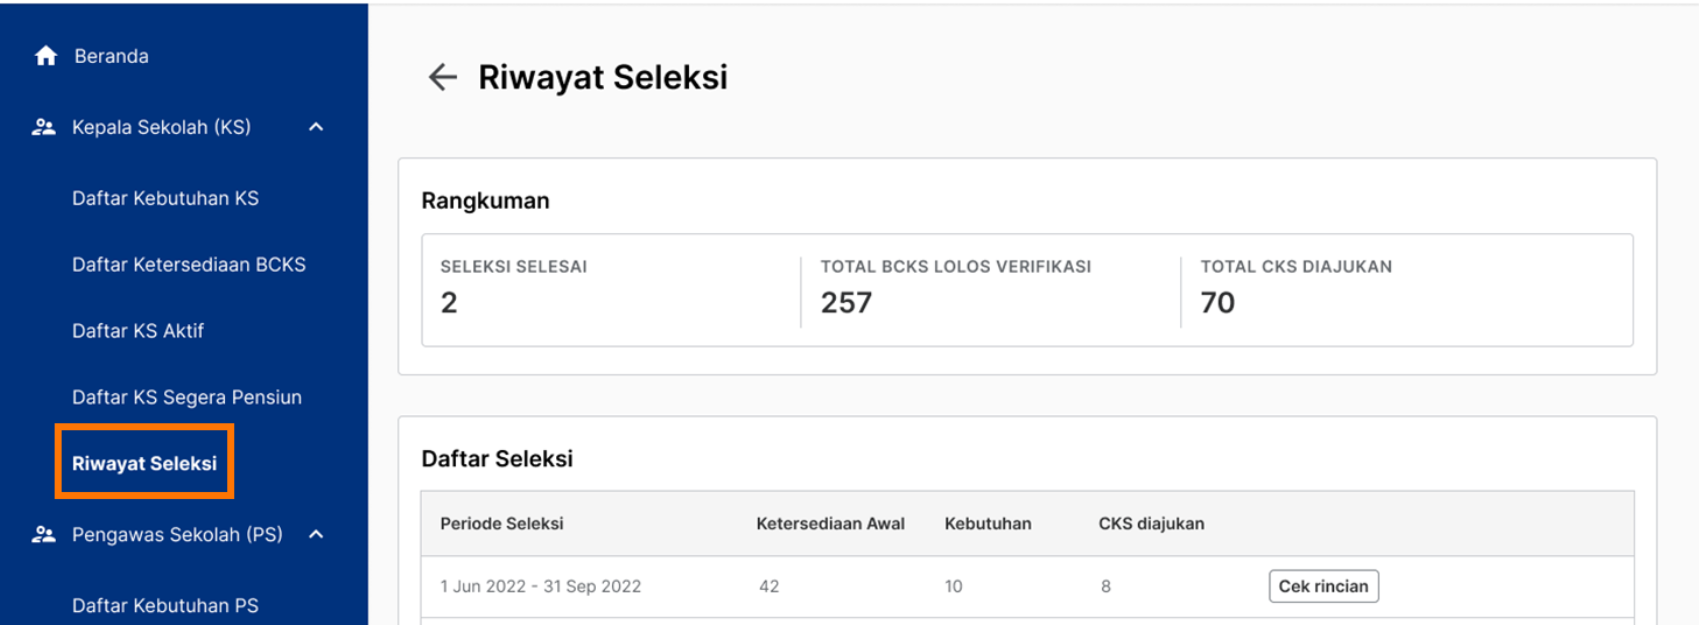
Task: Open the Beranda menu item
Action: click(x=111, y=56)
